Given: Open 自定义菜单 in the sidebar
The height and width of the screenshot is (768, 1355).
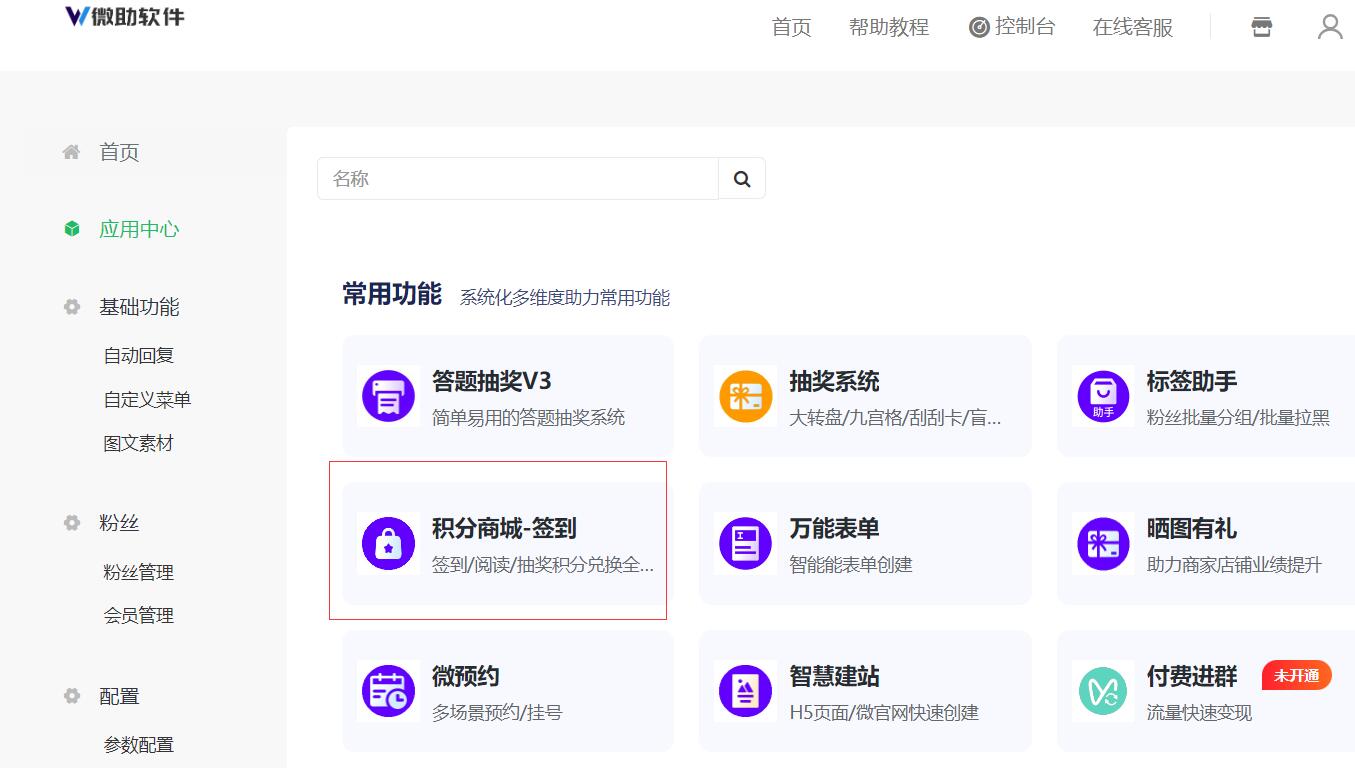Looking at the screenshot, I should tap(147, 399).
